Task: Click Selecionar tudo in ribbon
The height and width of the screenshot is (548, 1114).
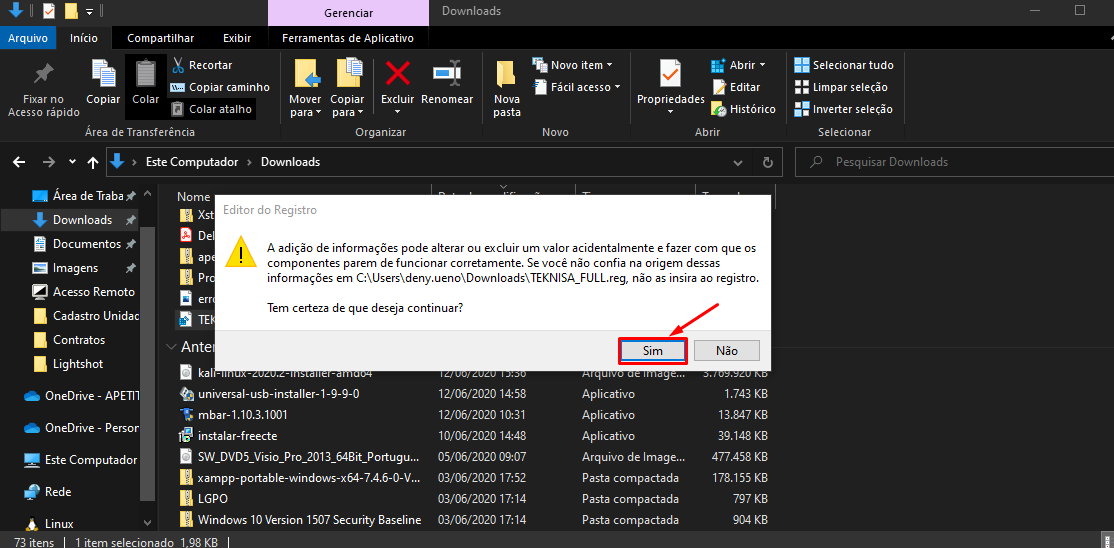Action: [x=843, y=65]
